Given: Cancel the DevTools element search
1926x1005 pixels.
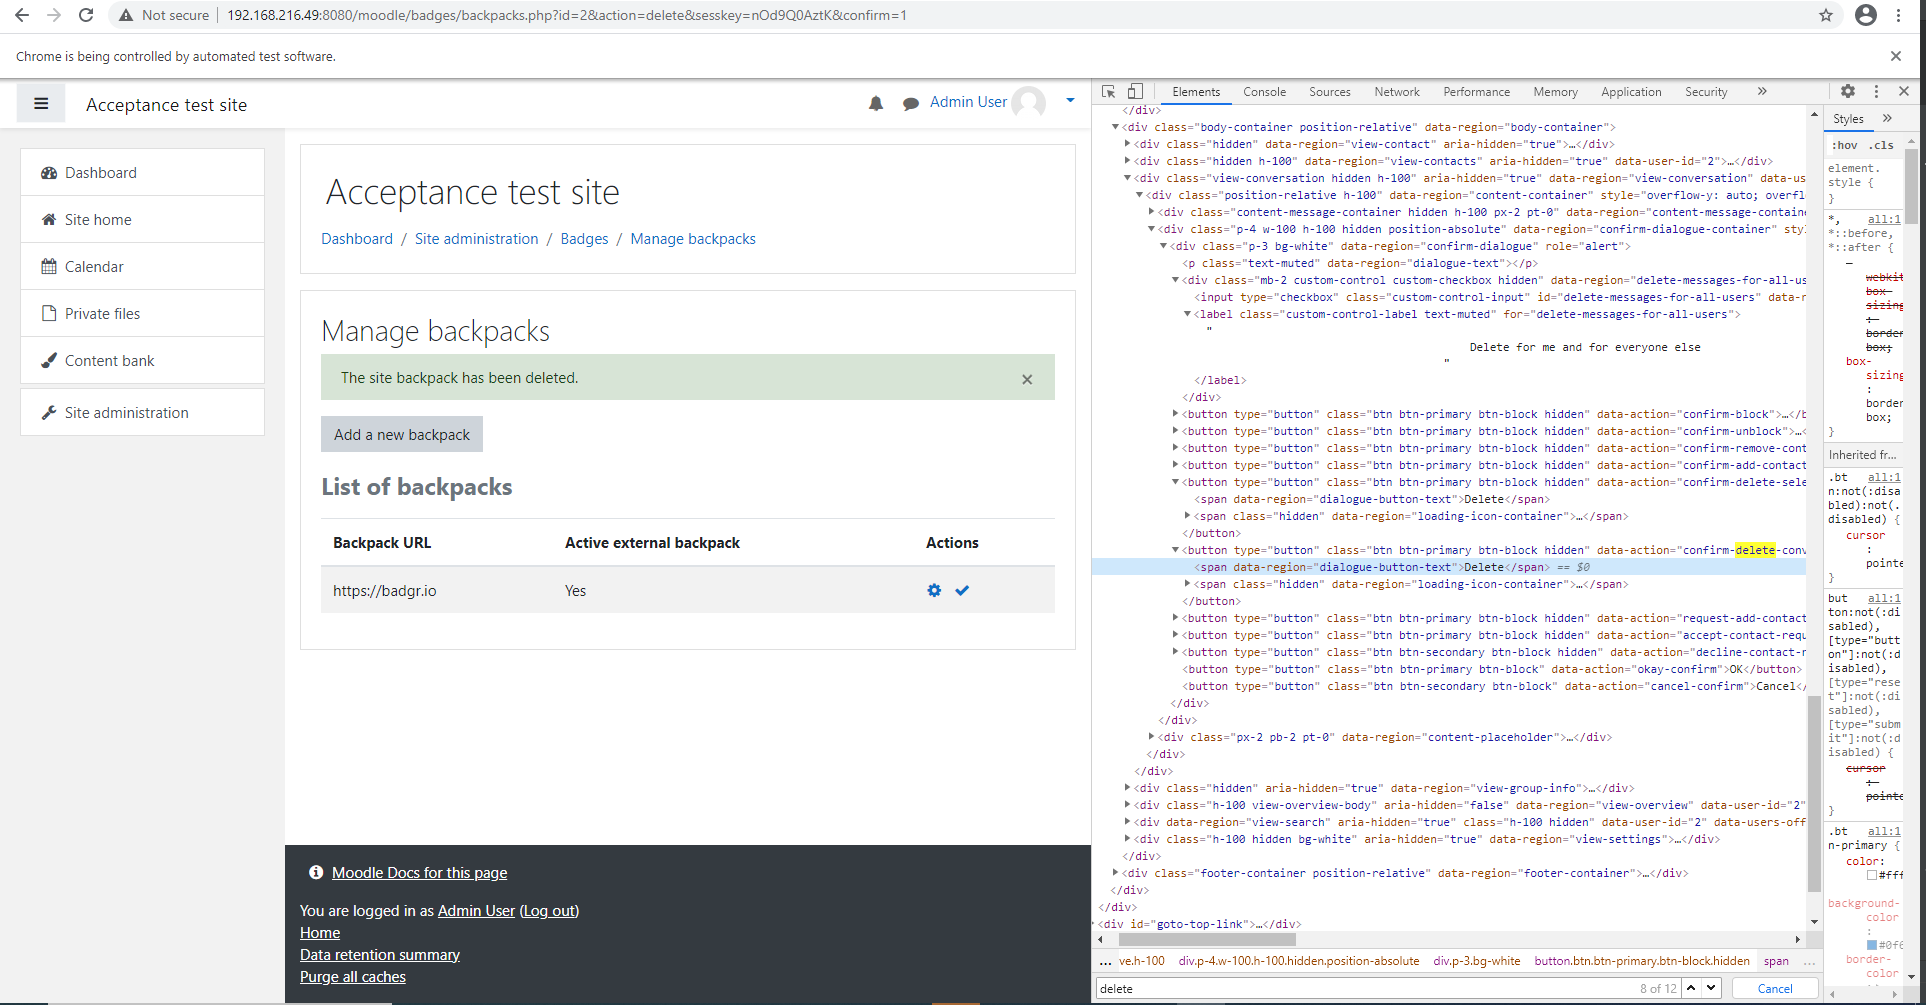Looking at the screenshot, I should point(1775,988).
